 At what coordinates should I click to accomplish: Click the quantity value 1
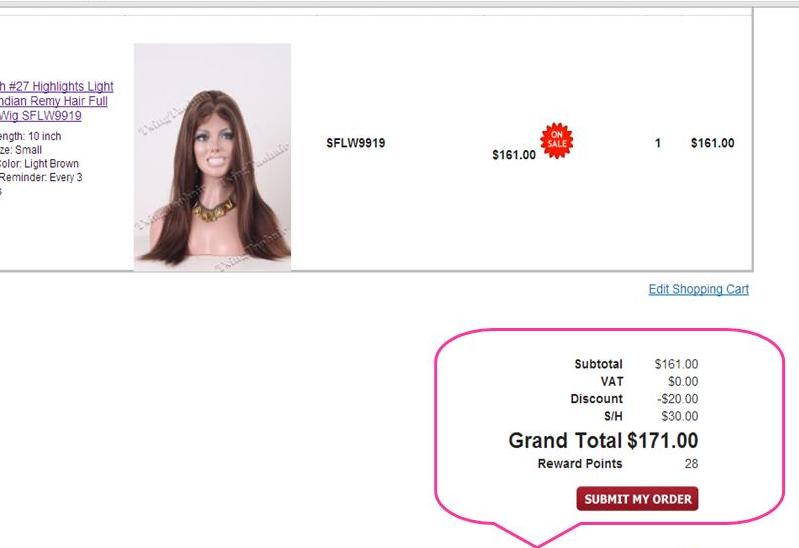[658, 143]
